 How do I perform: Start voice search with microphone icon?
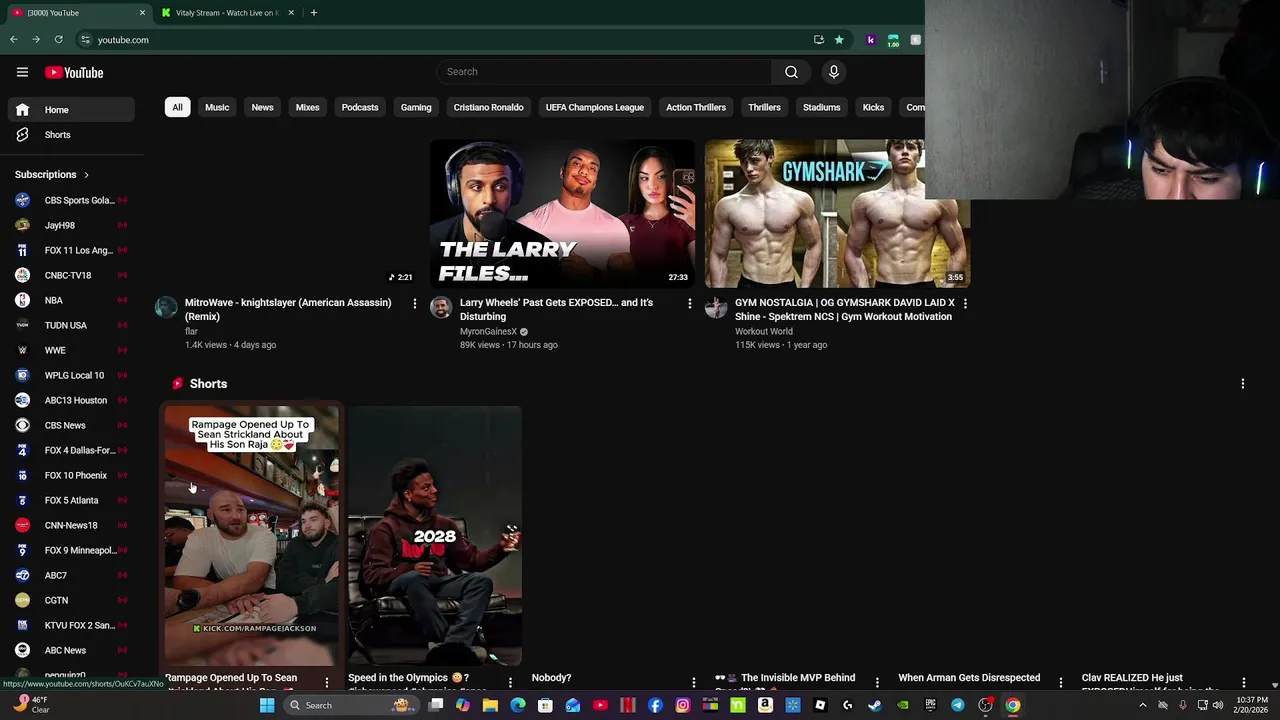(833, 72)
